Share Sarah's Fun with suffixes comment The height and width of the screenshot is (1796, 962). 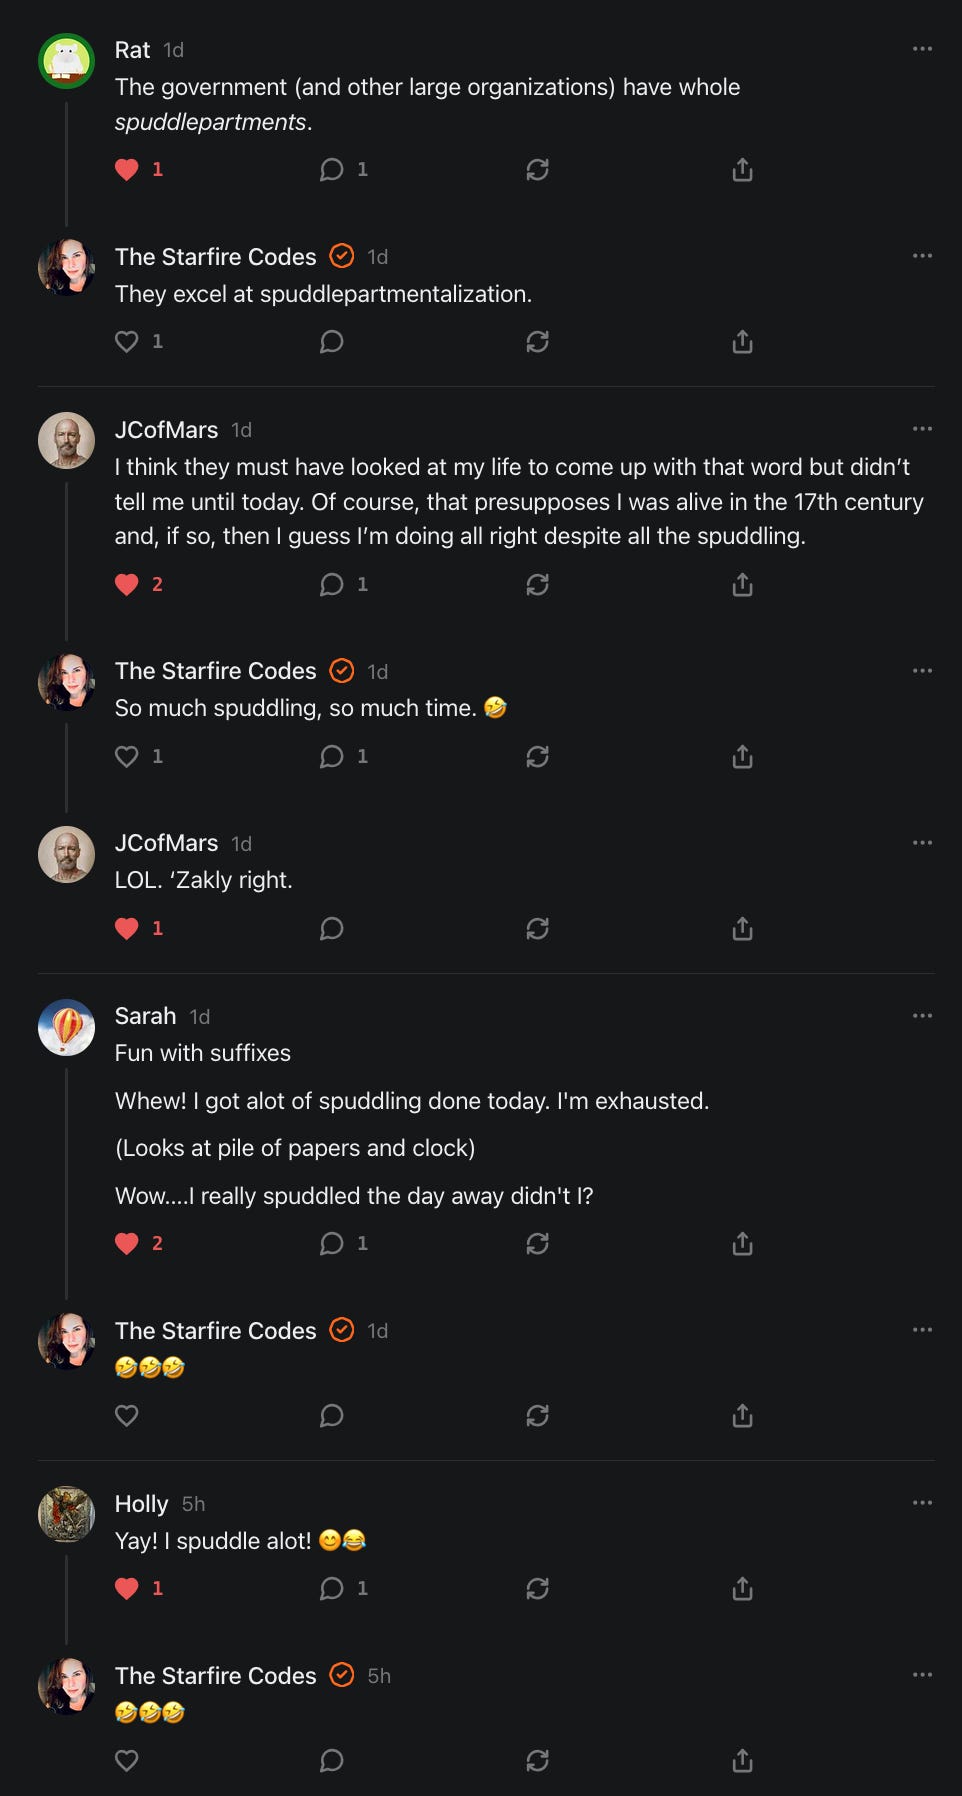coord(742,1244)
